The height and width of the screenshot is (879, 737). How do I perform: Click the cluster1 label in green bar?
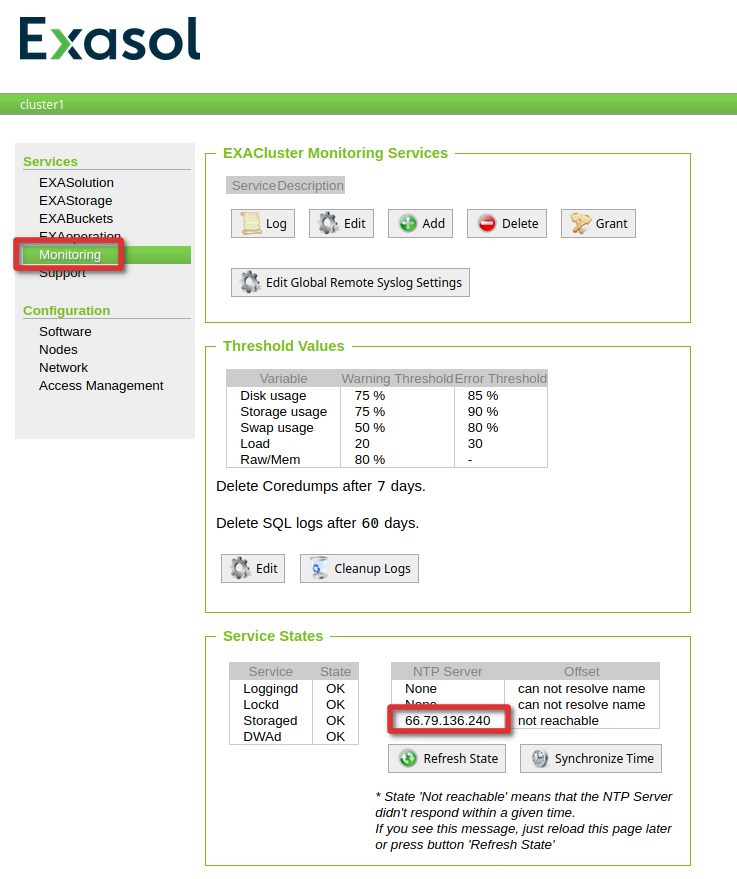(x=42, y=104)
